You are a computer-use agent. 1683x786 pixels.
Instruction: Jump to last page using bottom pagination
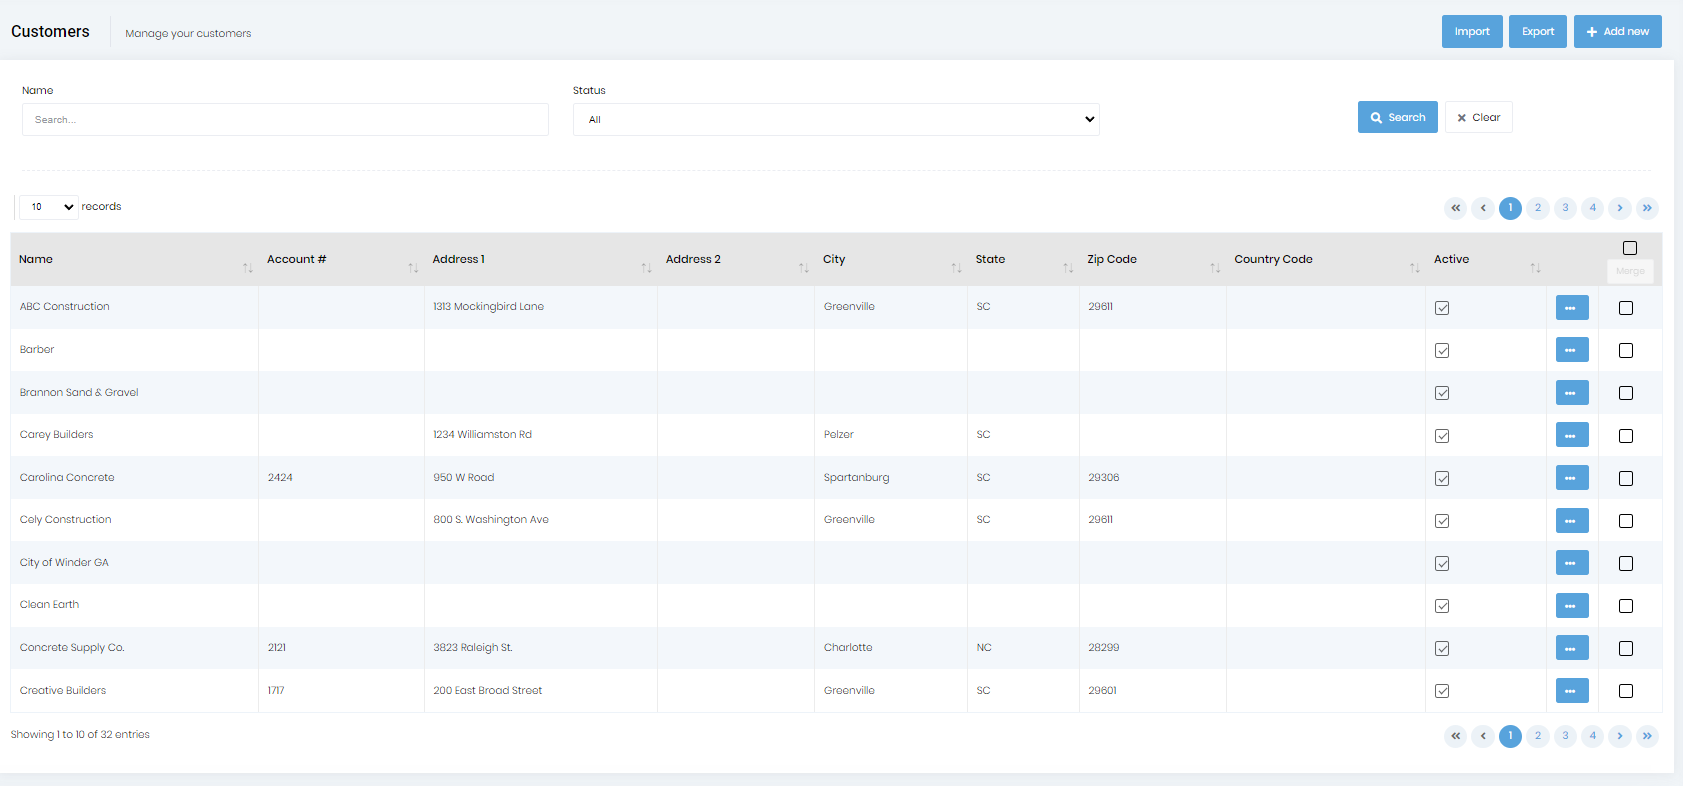point(1647,736)
